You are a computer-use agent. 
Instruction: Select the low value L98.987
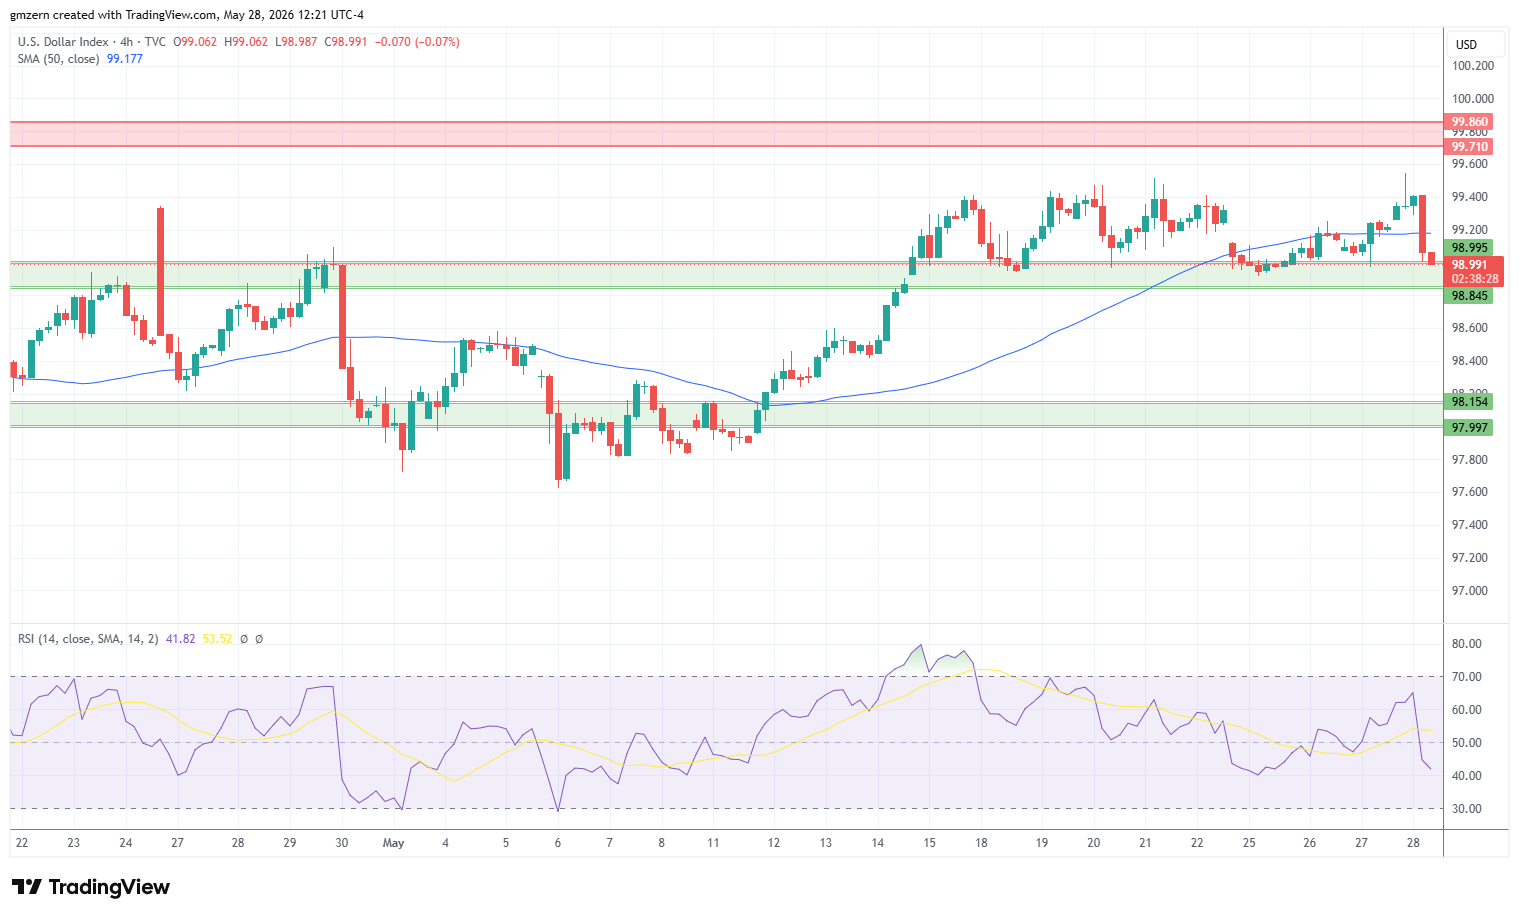click(x=296, y=42)
